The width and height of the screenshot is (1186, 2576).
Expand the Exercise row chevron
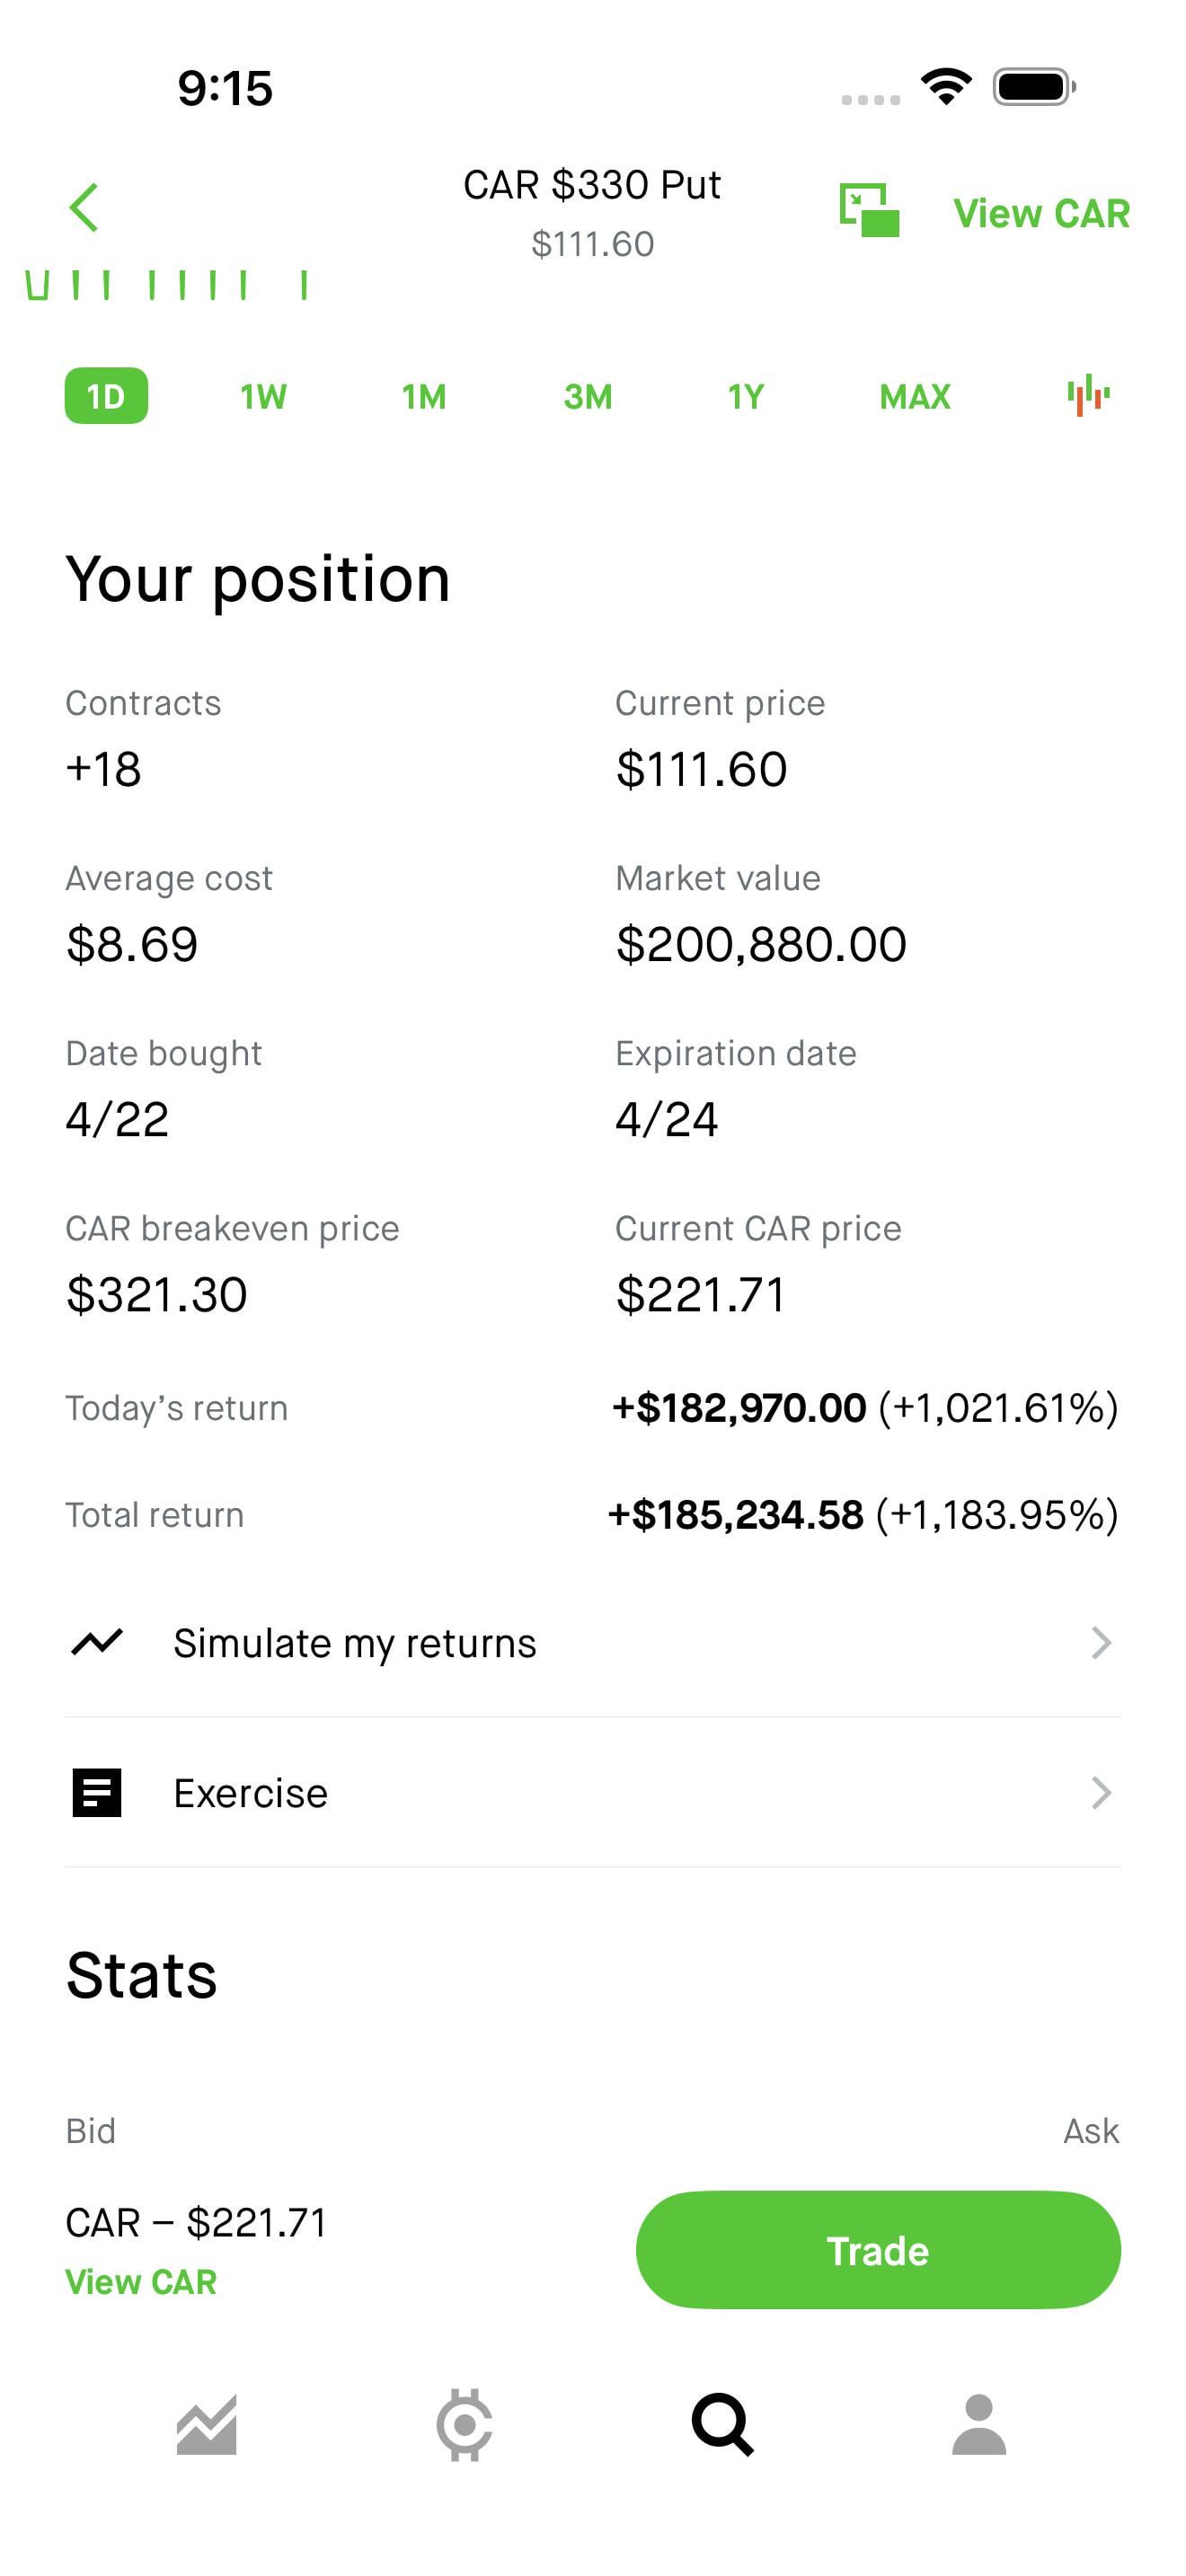click(1101, 1793)
